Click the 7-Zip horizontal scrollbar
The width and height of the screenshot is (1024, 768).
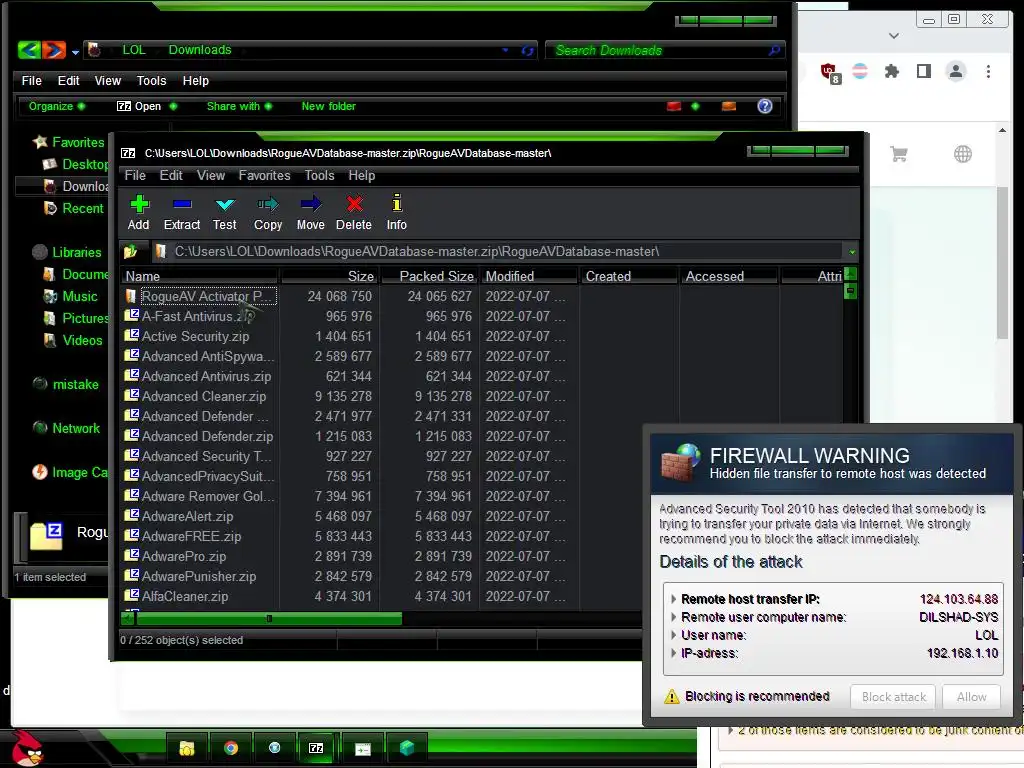click(269, 618)
